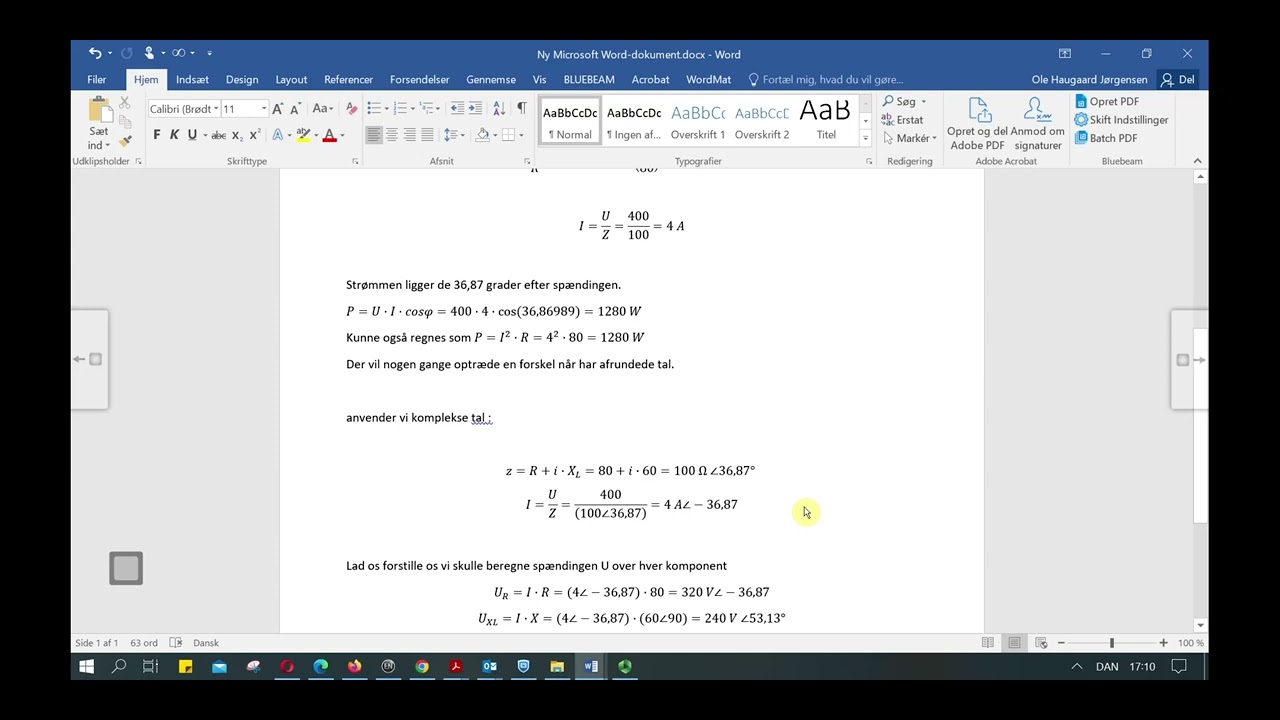
Task: Click the superscript X² icon
Action: [x=255, y=135]
